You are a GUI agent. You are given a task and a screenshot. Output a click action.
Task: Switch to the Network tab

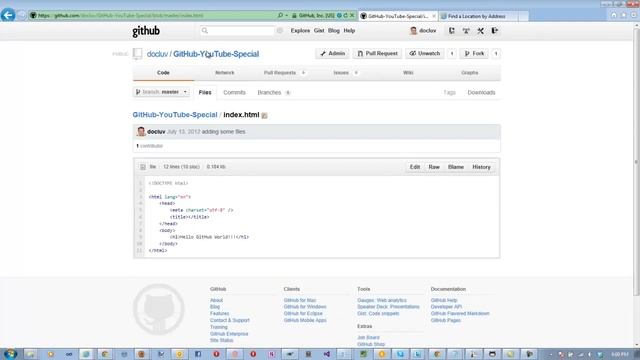tap(224, 73)
